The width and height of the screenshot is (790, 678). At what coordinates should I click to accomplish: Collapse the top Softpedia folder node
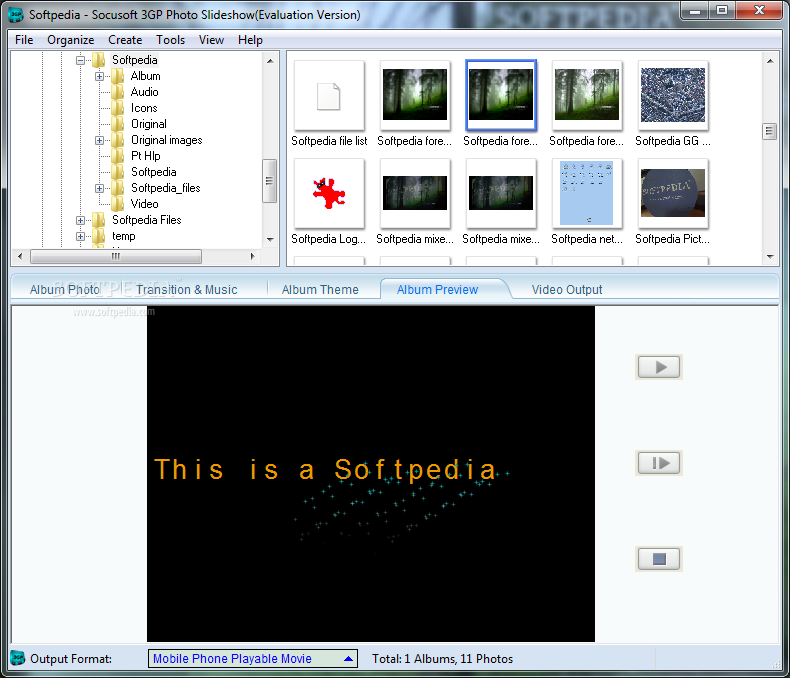pyautogui.click(x=80, y=60)
